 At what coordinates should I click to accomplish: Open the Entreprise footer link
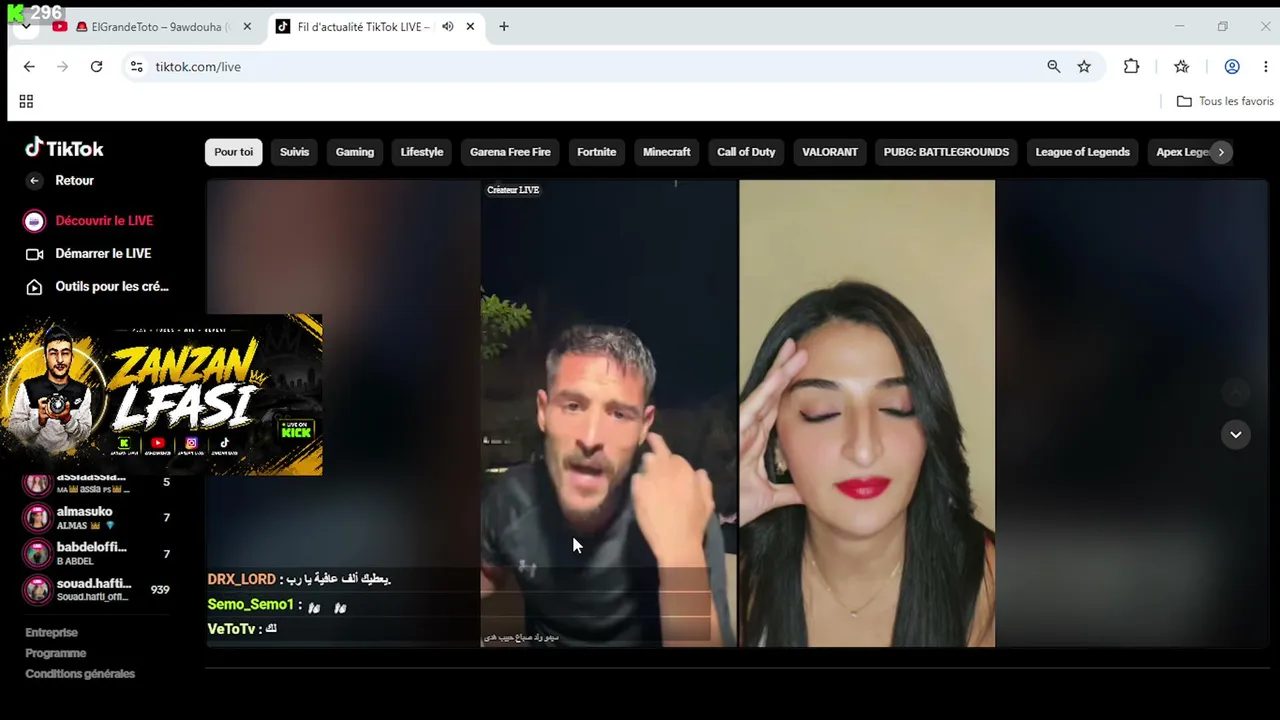tap(51, 632)
